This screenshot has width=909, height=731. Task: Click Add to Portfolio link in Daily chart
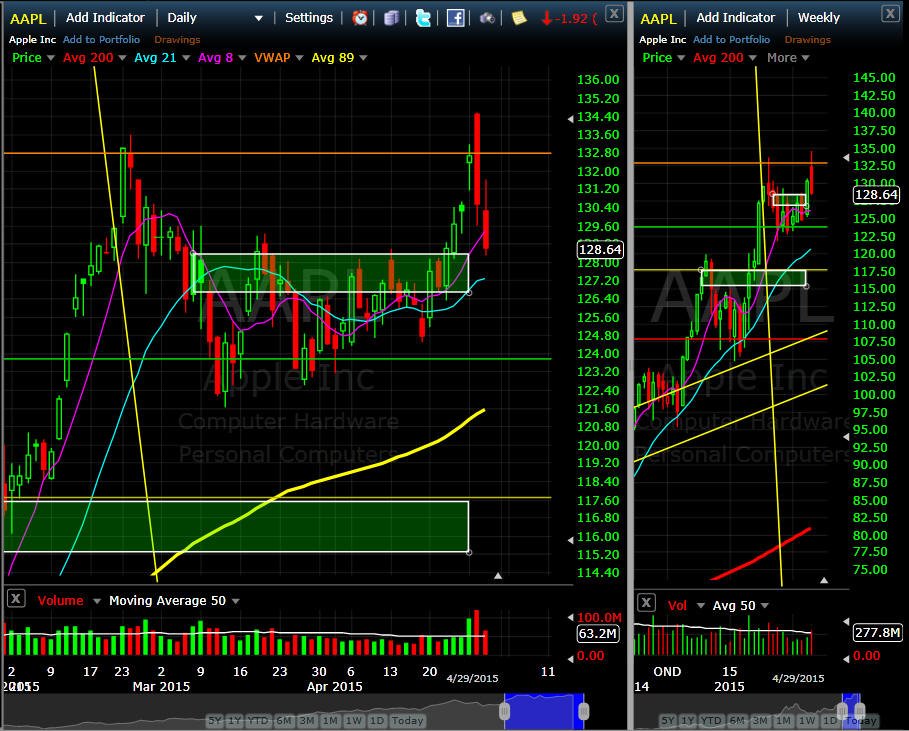pos(101,39)
